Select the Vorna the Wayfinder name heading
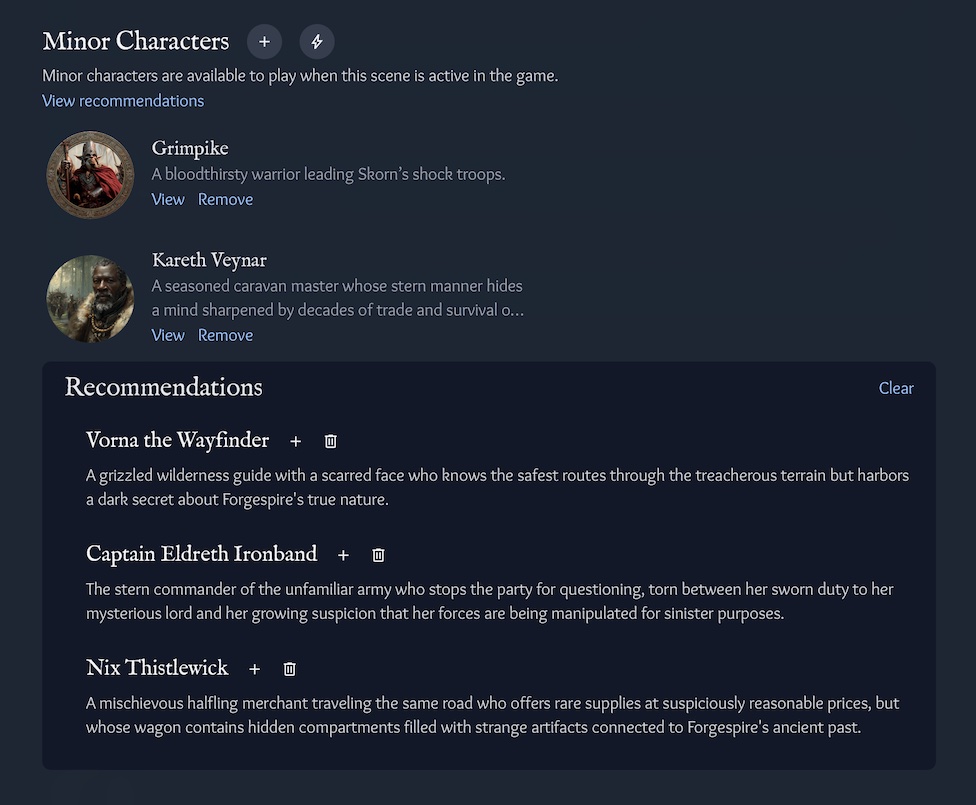 click(177, 440)
